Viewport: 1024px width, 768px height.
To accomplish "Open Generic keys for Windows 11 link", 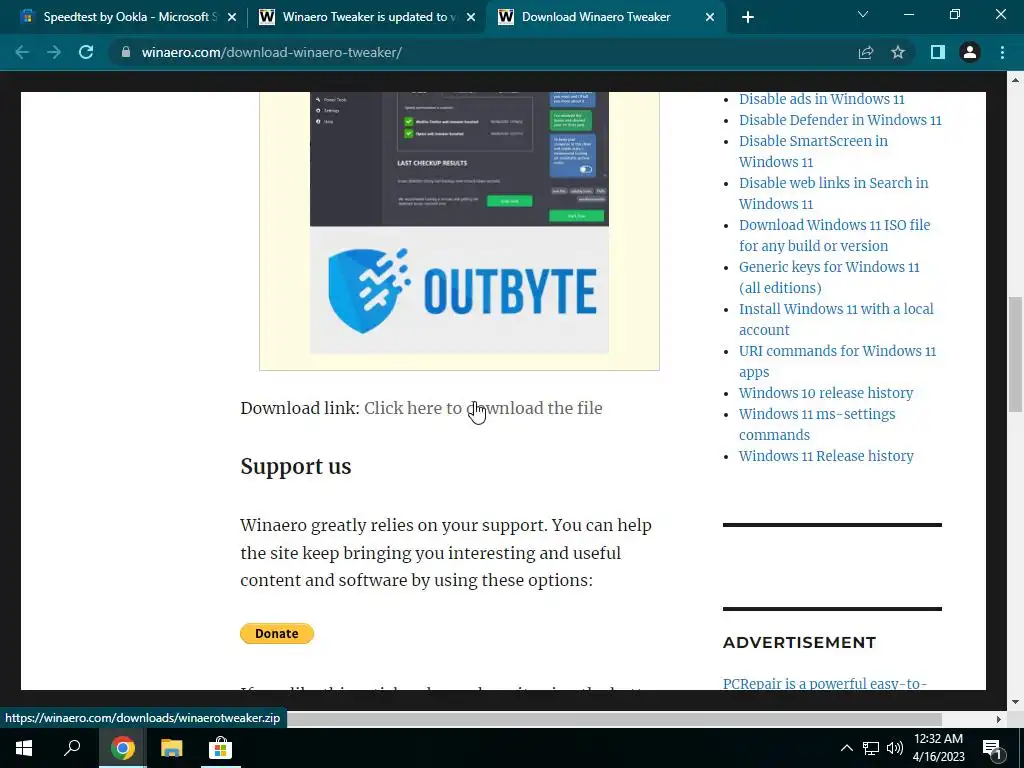I will tap(829, 277).
